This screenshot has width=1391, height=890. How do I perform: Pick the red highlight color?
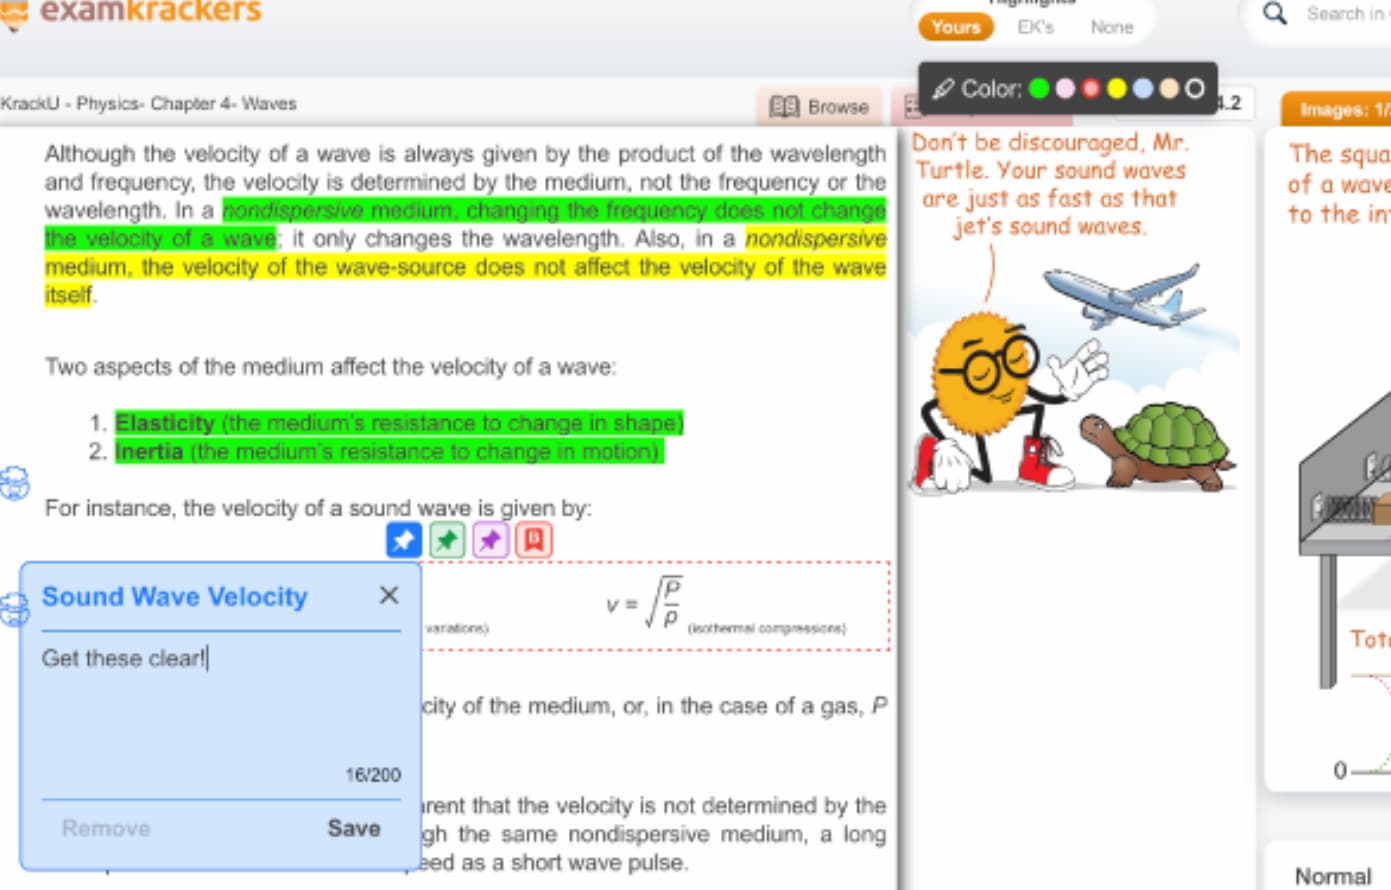(1091, 89)
